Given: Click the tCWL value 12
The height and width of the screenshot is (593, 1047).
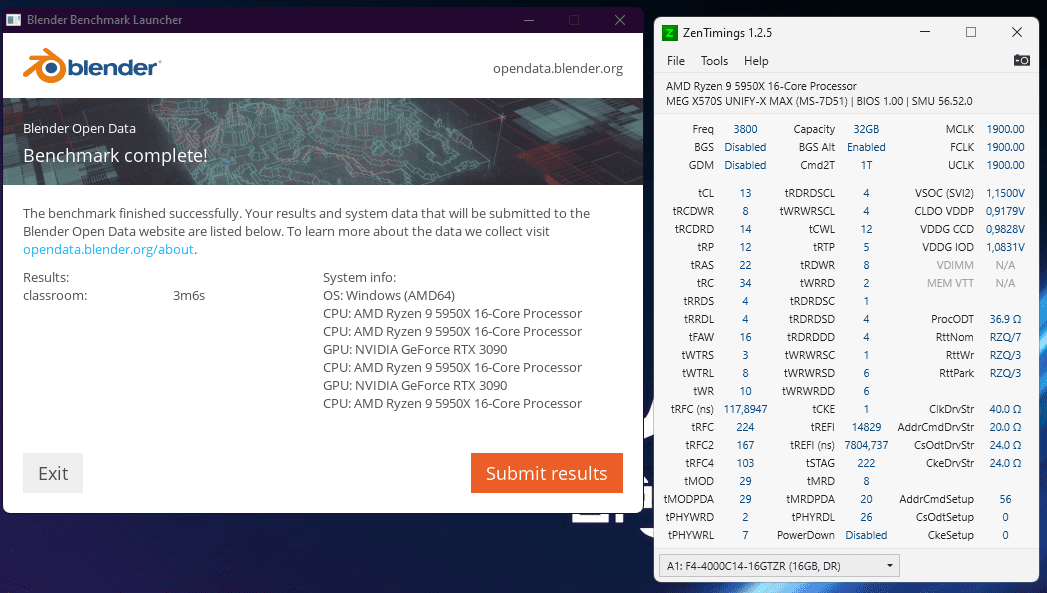Looking at the screenshot, I should (866, 229).
